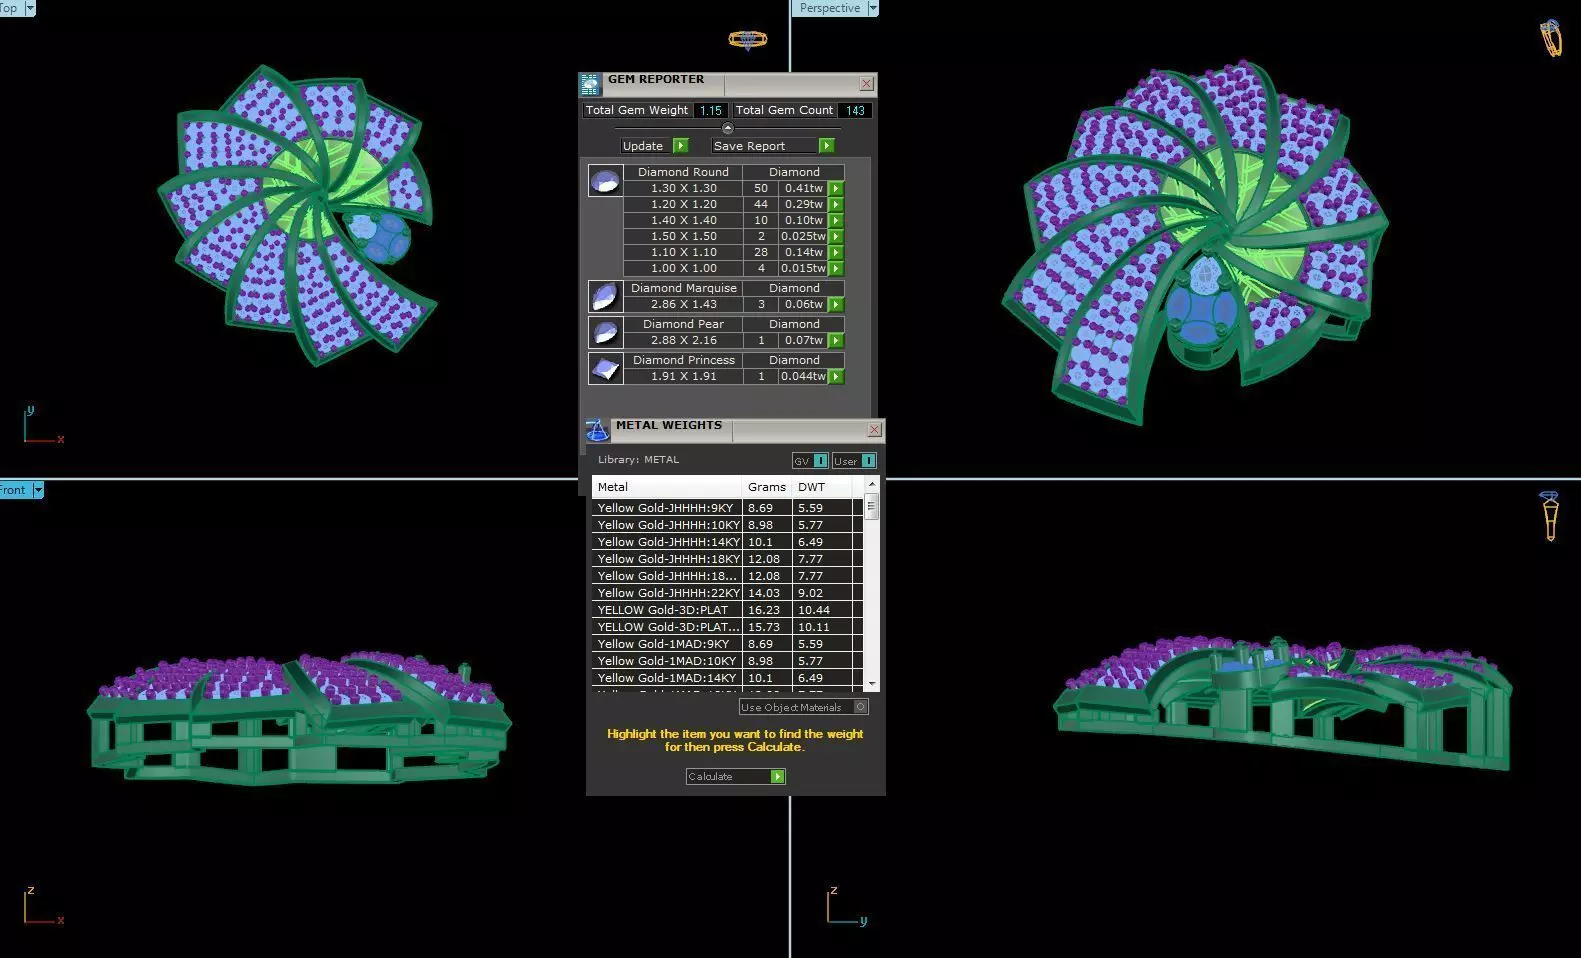Select the Diamond Round gem thumbnail
The width and height of the screenshot is (1581, 958).
[x=605, y=181]
